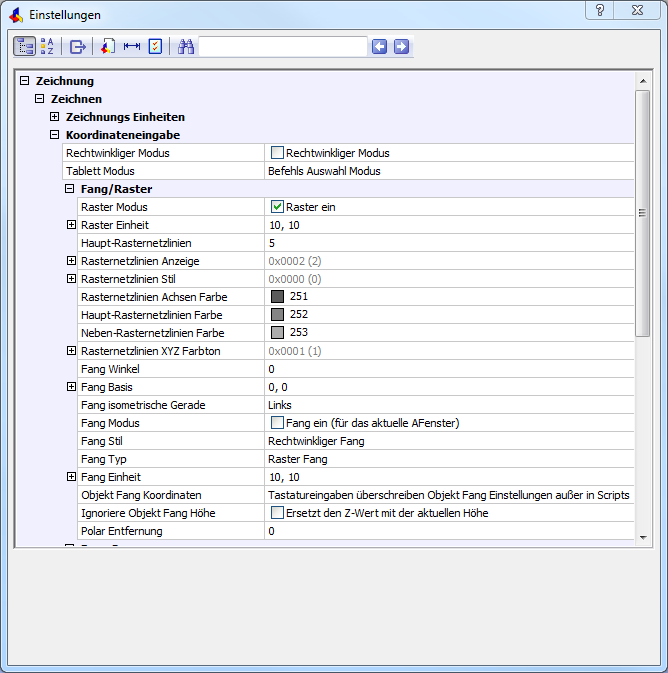Click the export settings icon
Viewport: 668px width, 673px height.
pos(78,46)
